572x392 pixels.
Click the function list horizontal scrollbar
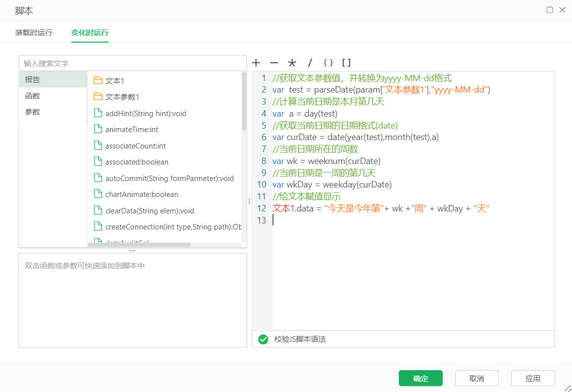coord(139,245)
